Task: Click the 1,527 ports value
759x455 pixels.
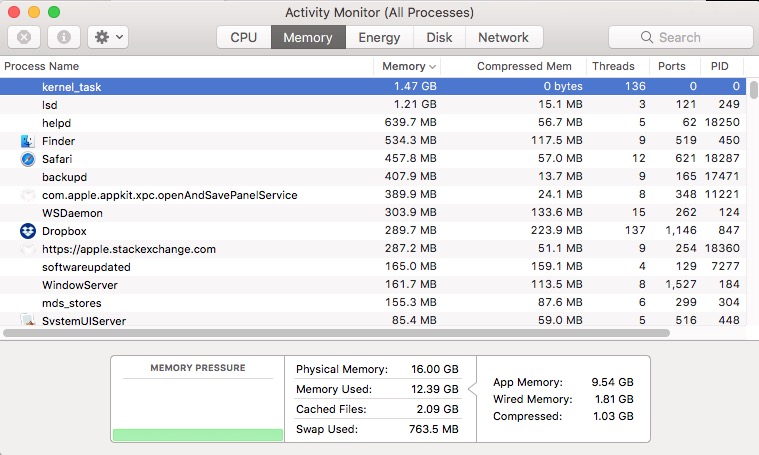Action: [681, 284]
